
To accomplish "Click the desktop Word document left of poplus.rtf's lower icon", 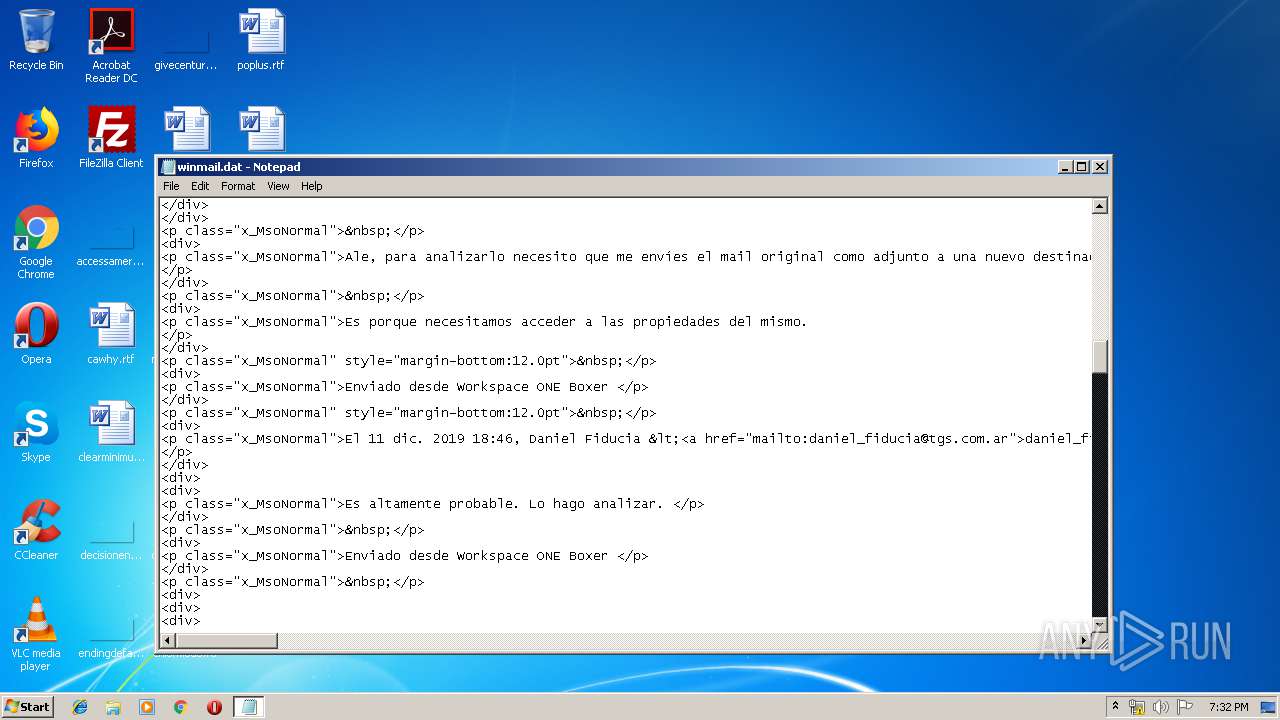I will 187,129.
